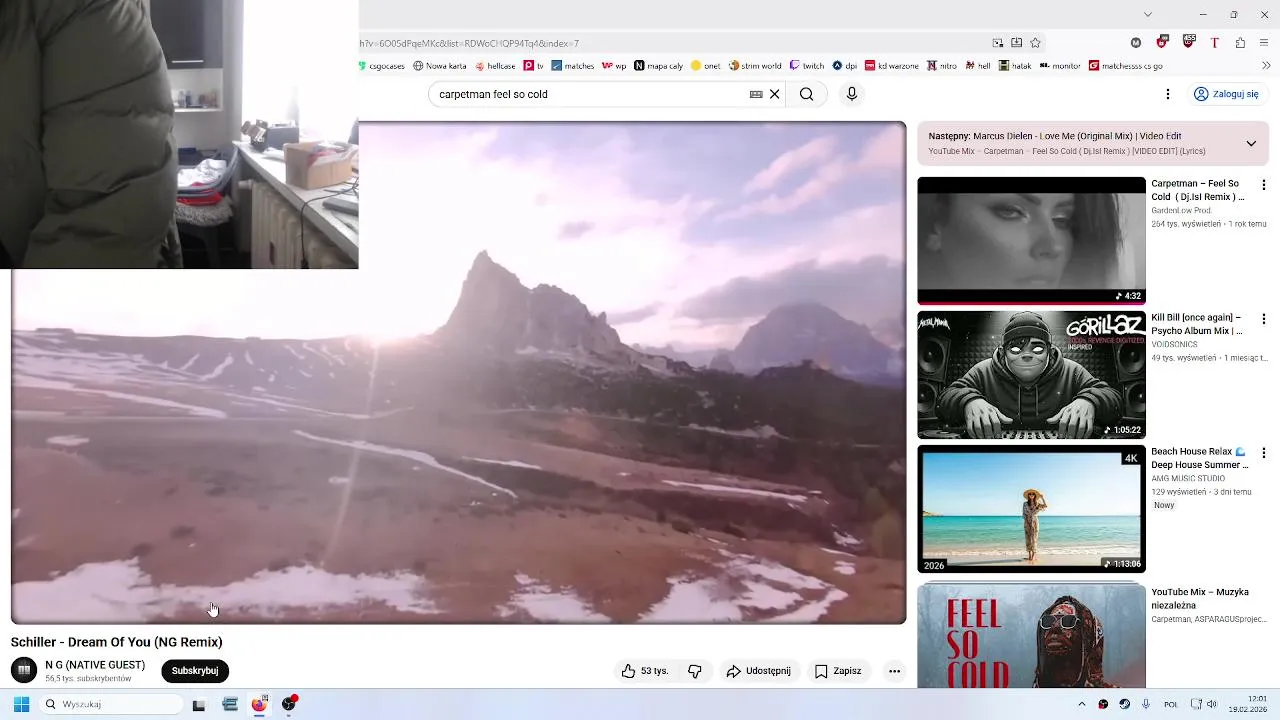1280x720 pixels.
Task: Open the monitor bookmark
Action: coord(1060,66)
